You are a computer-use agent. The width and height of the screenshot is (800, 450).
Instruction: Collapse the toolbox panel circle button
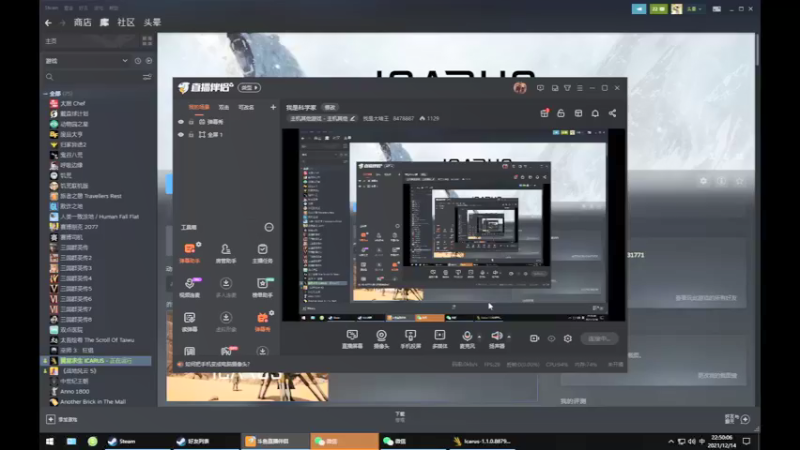[269, 227]
